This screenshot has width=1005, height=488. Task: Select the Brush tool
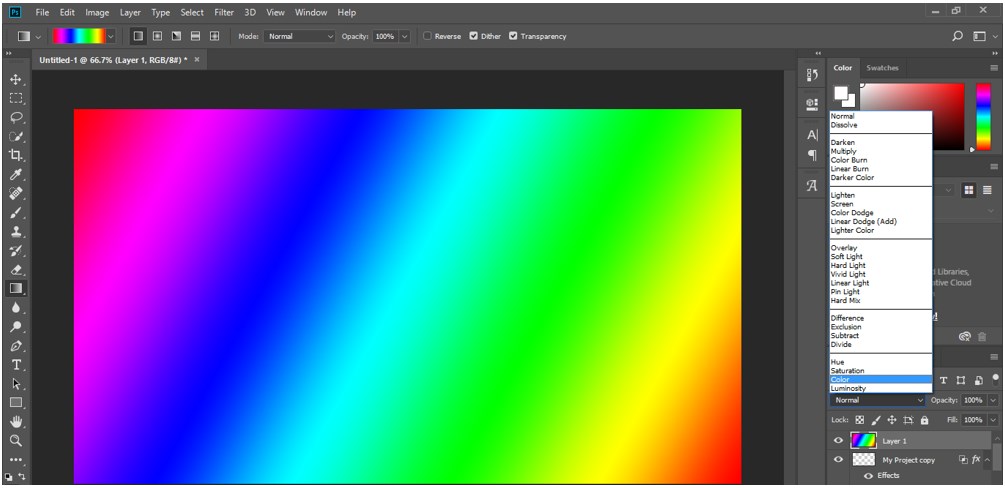(x=16, y=212)
